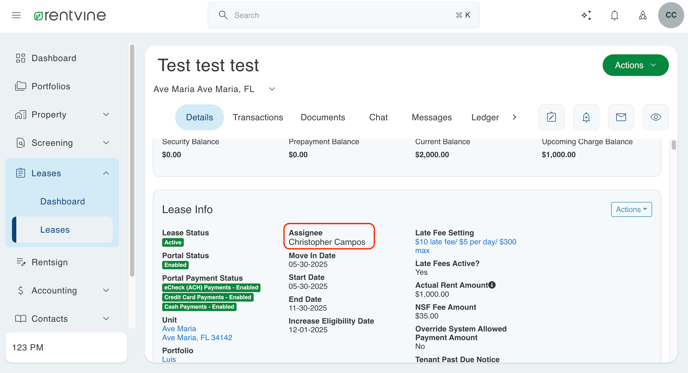The width and height of the screenshot is (688, 373).
Task: Switch to the Transactions tab
Action: pos(258,117)
